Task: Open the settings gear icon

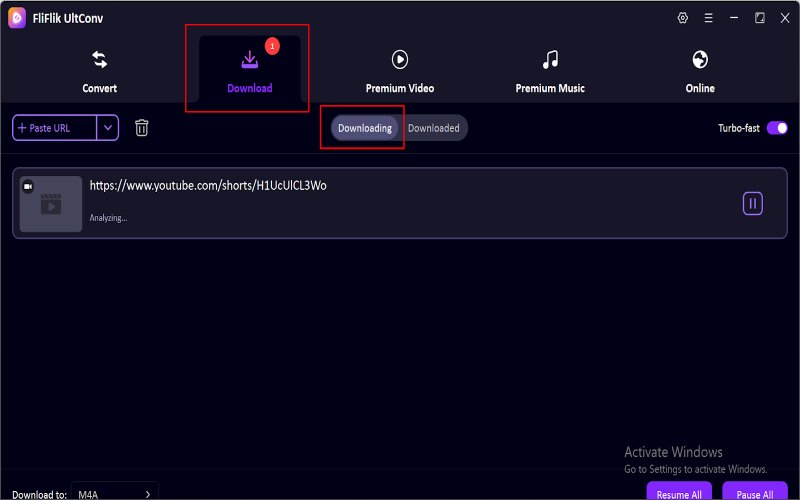Action: (683, 18)
